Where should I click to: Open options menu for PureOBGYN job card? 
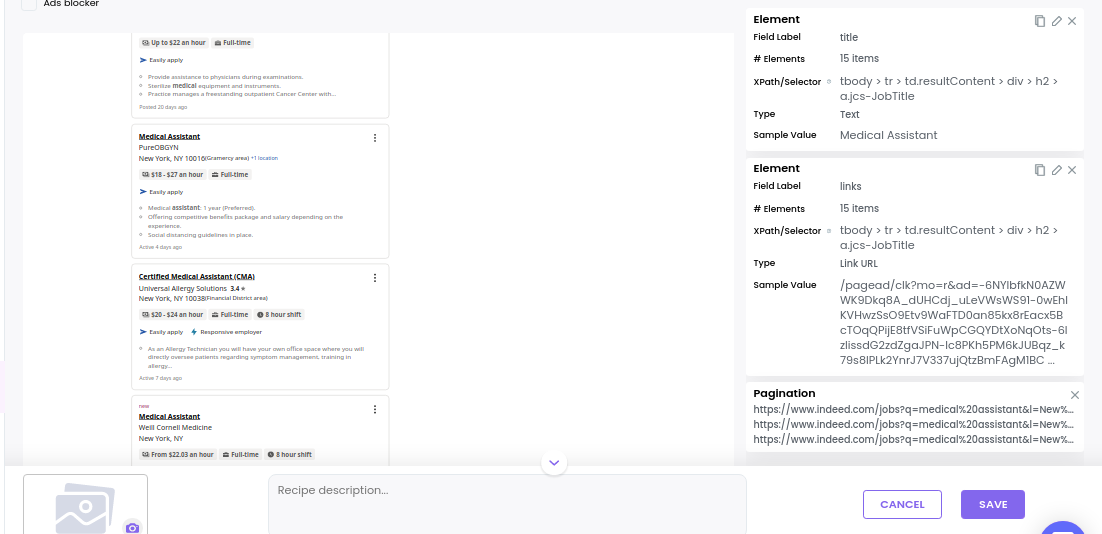[x=375, y=138]
